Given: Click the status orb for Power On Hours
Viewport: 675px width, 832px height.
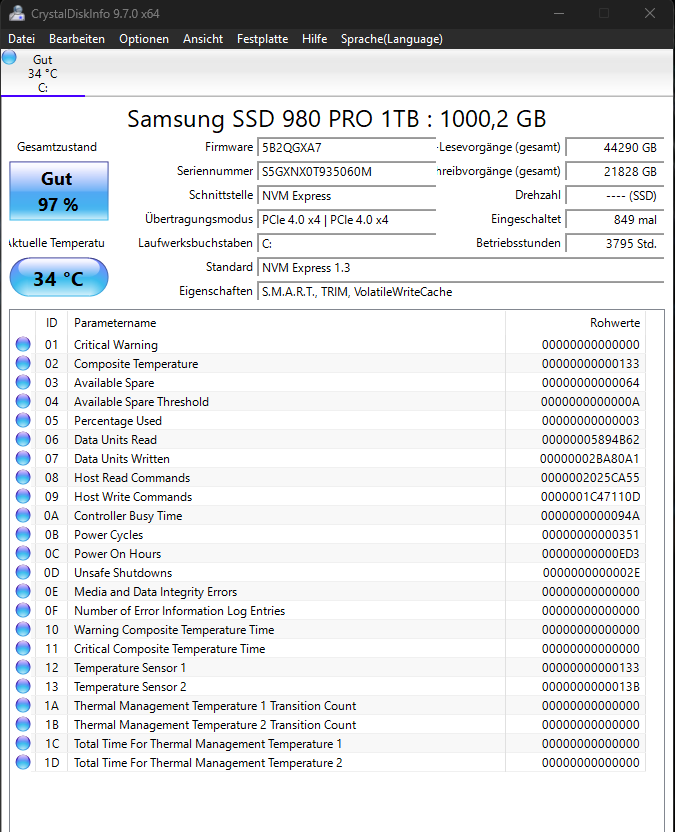Looking at the screenshot, I should [23, 553].
